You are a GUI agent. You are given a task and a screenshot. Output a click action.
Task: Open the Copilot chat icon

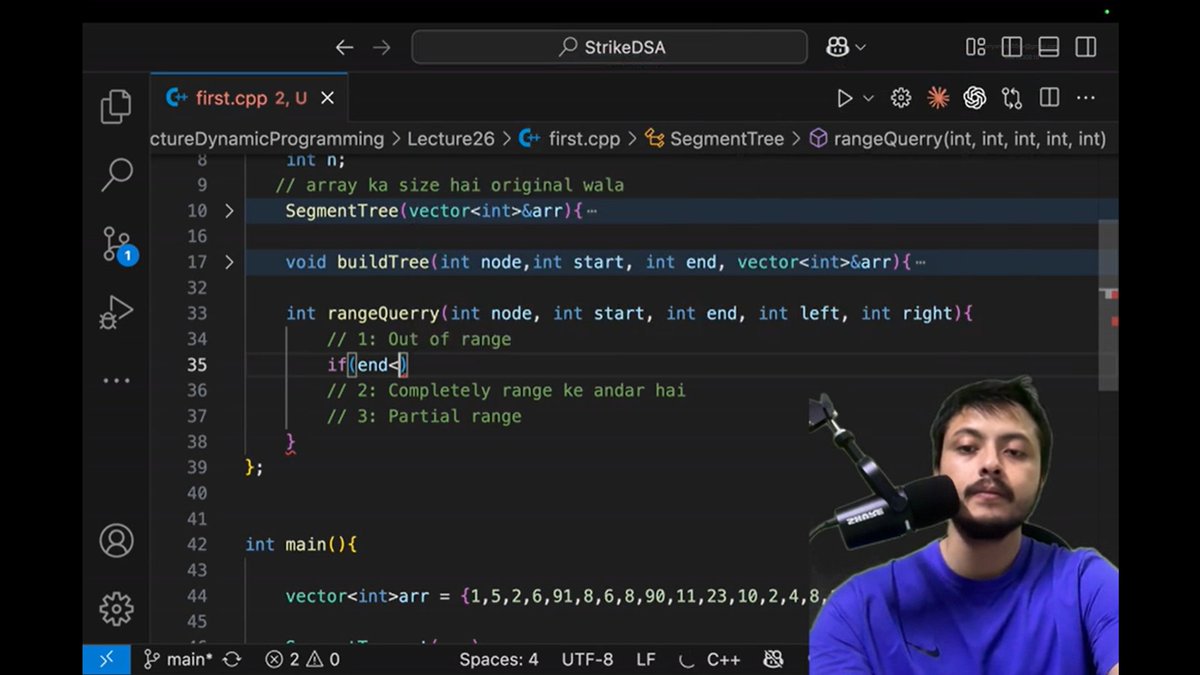[837, 47]
